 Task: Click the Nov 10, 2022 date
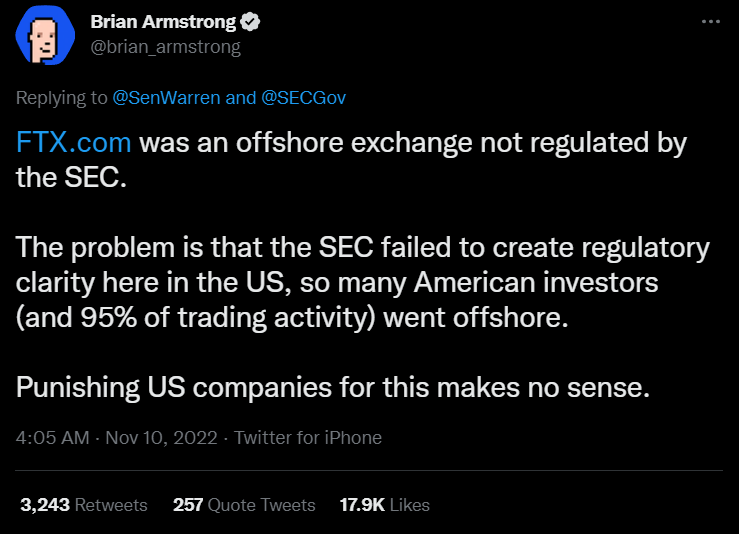pyautogui.click(x=165, y=437)
